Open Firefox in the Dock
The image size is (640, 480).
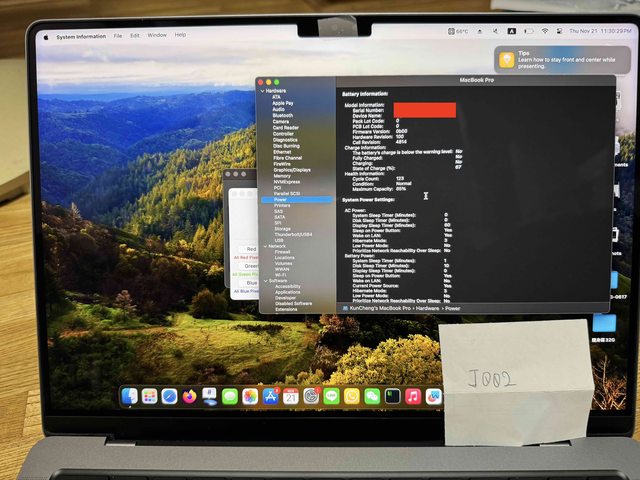[190, 397]
